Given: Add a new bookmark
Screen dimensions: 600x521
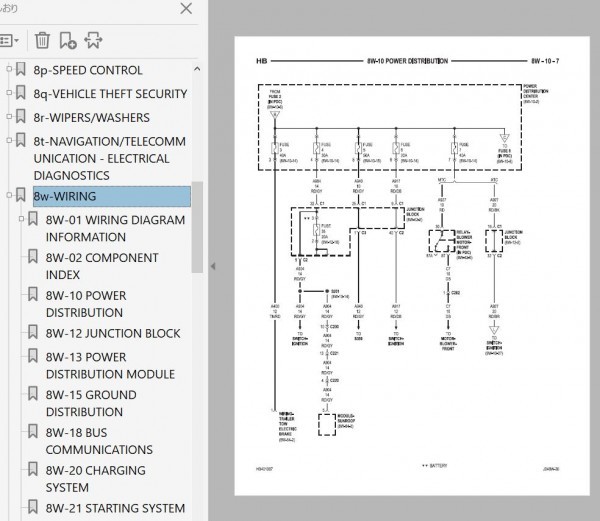Looking at the screenshot, I should (68, 40).
